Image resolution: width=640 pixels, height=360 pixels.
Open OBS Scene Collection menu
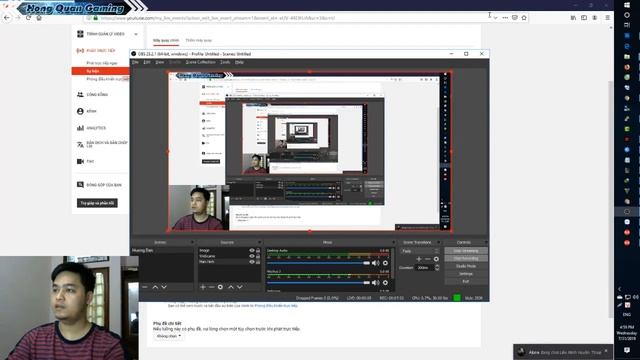pos(200,62)
